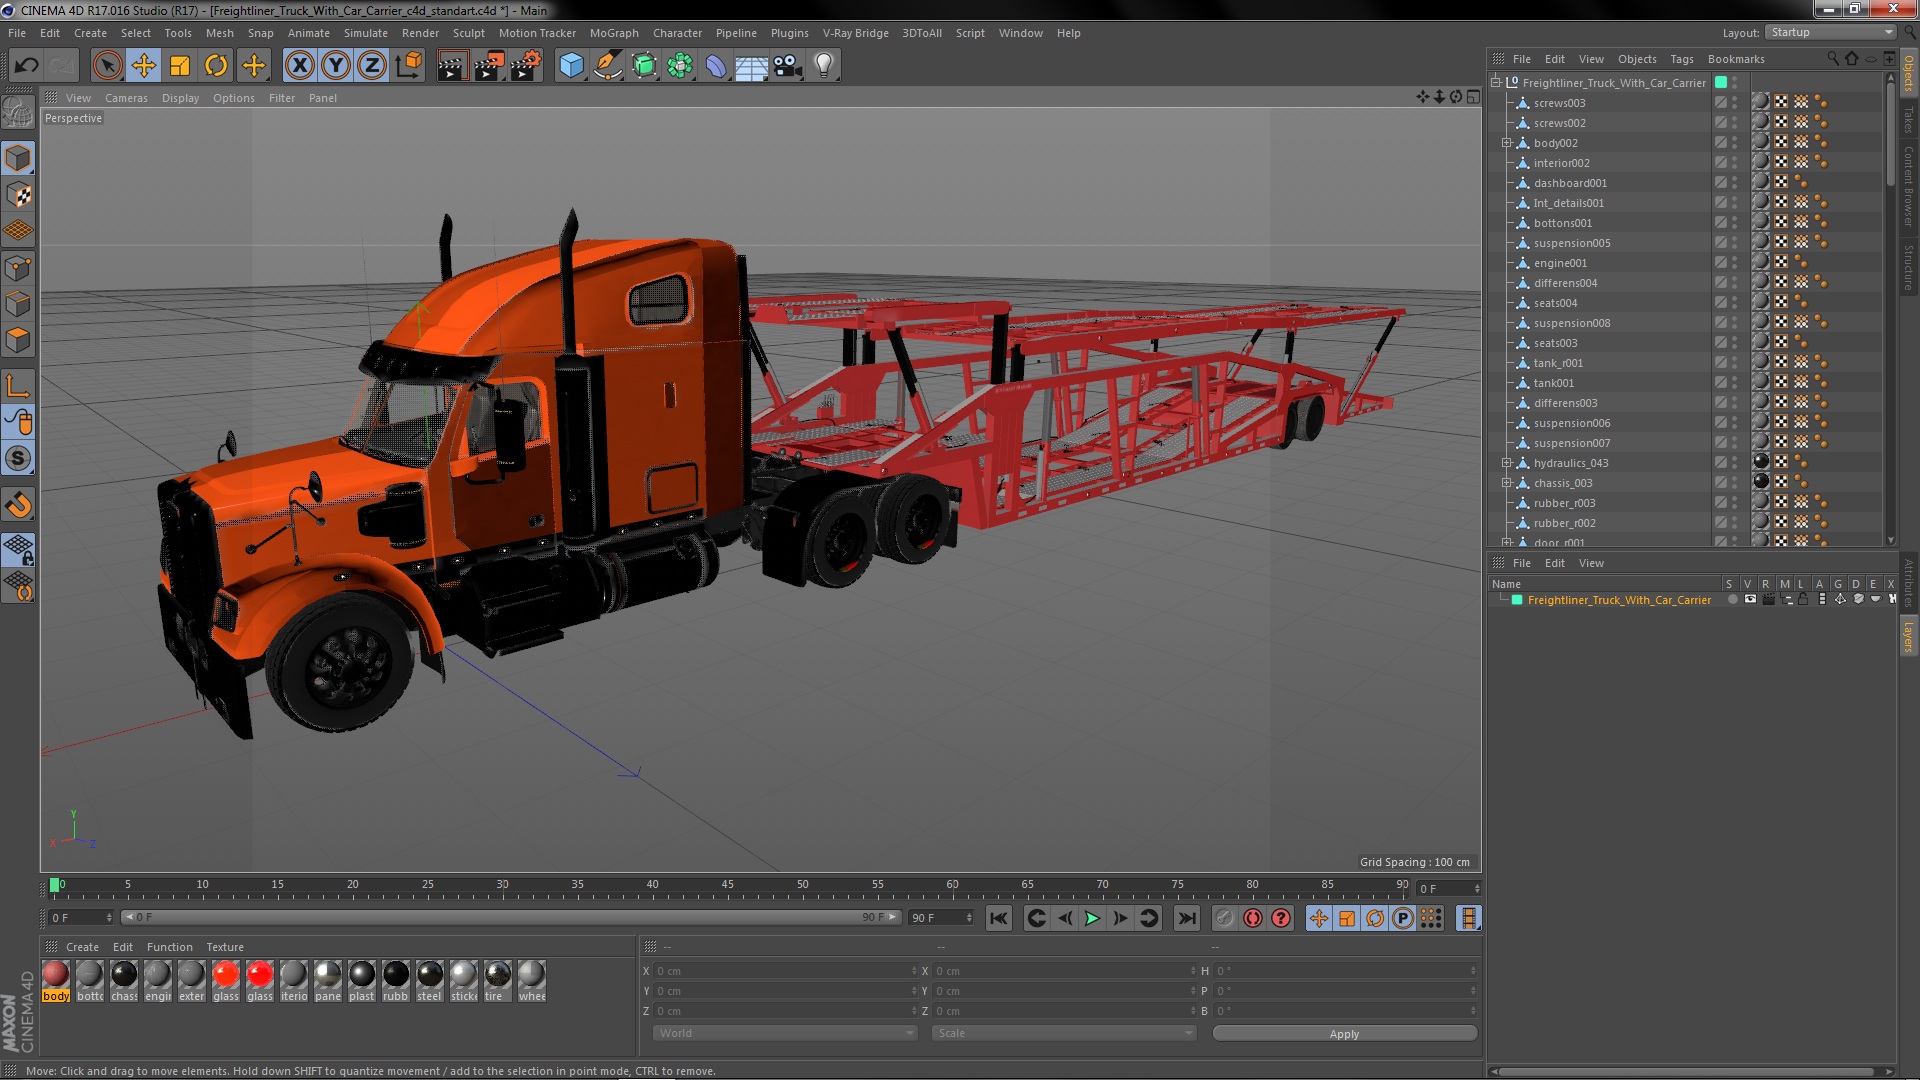Open the Floor environment icon
The width and height of the screenshot is (1920, 1080).
[751, 66]
